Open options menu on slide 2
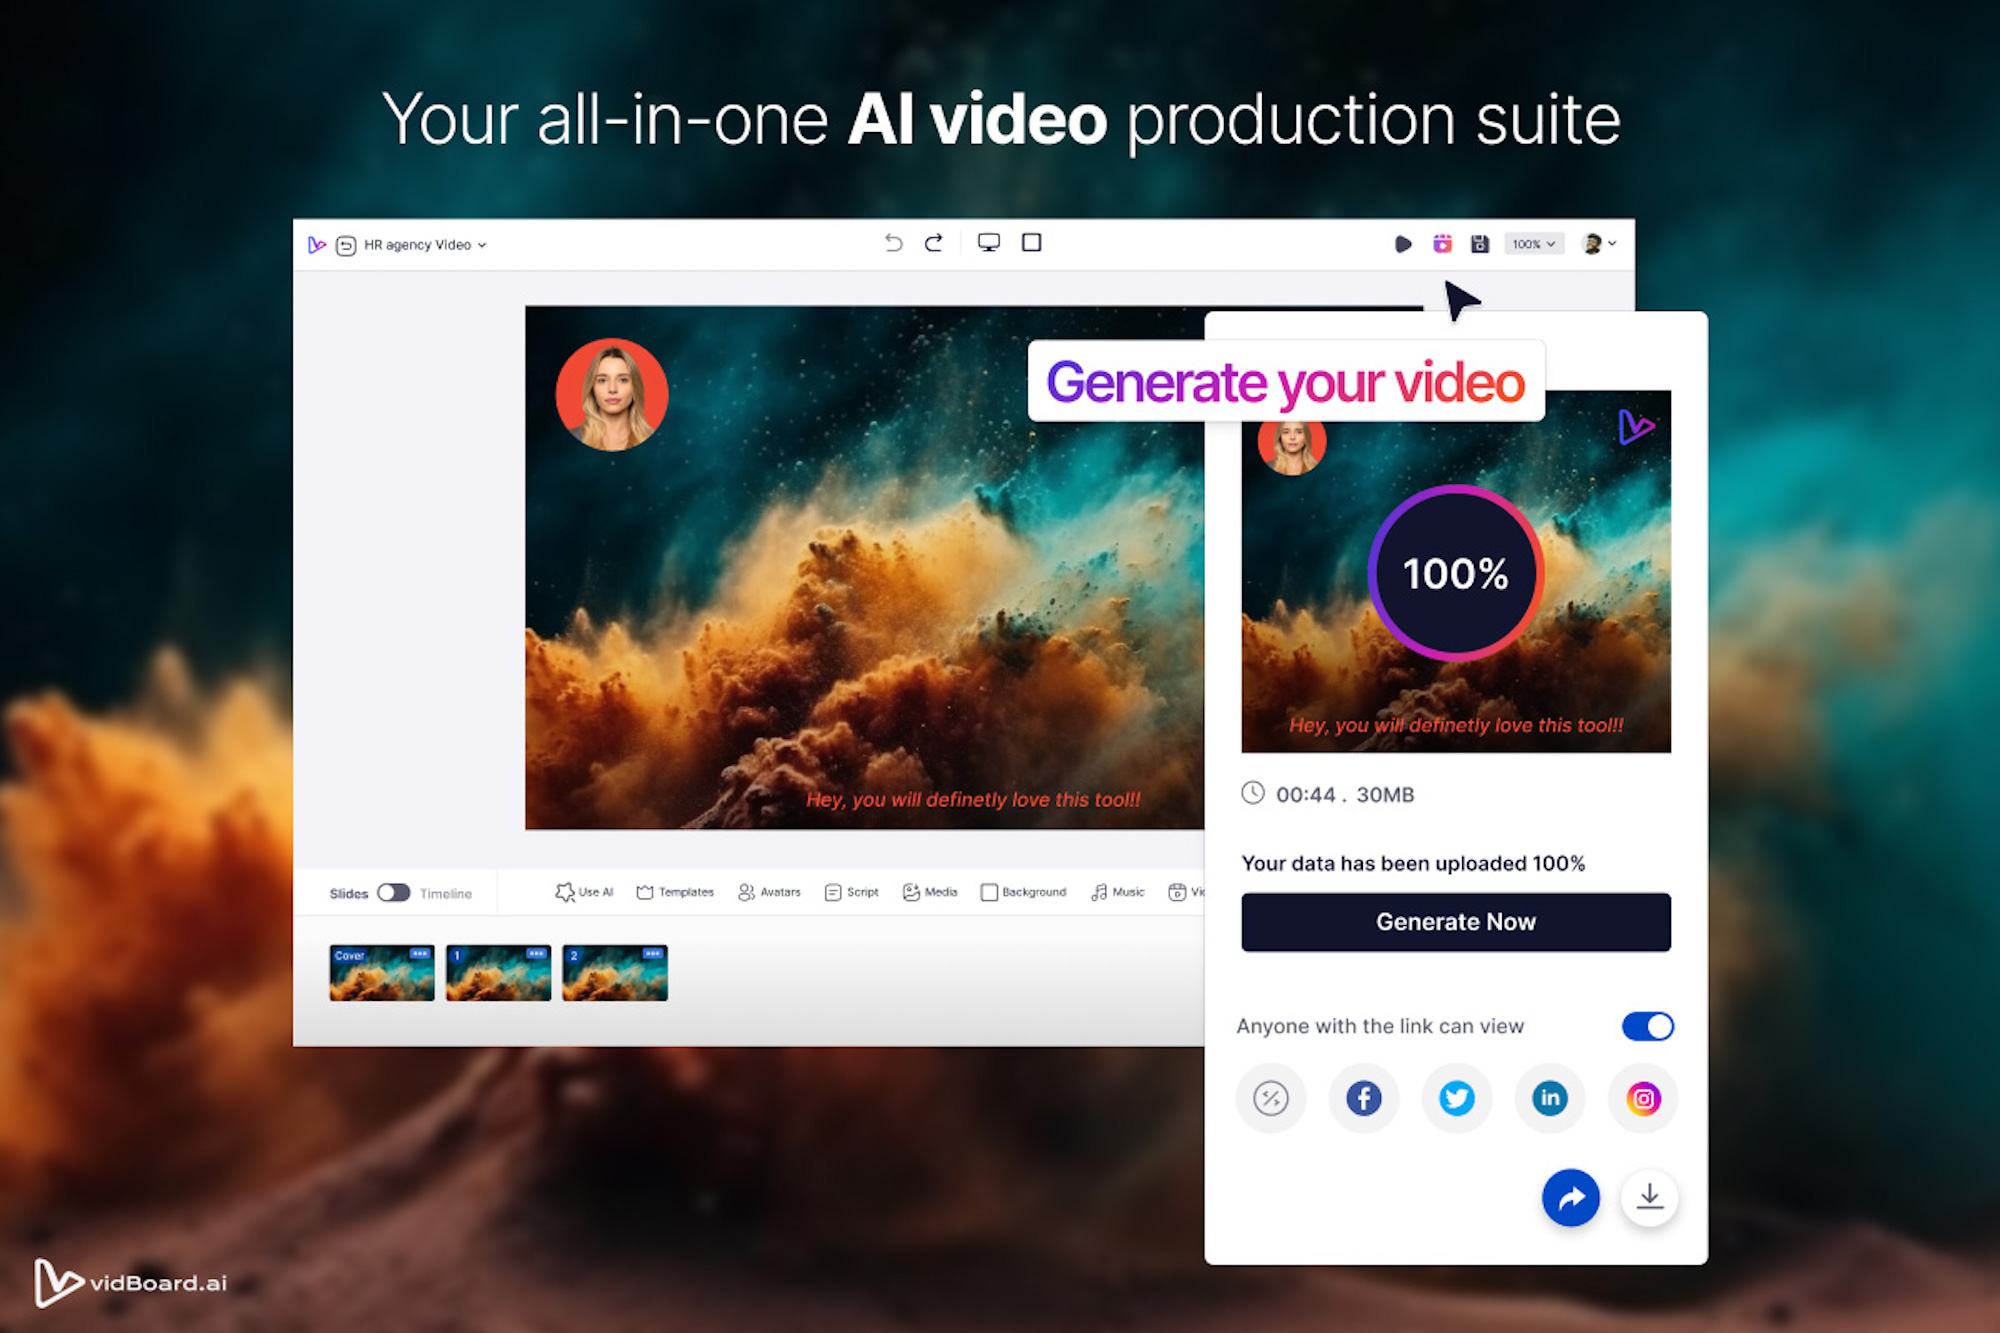This screenshot has height=1333, width=2000. point(653,954)
